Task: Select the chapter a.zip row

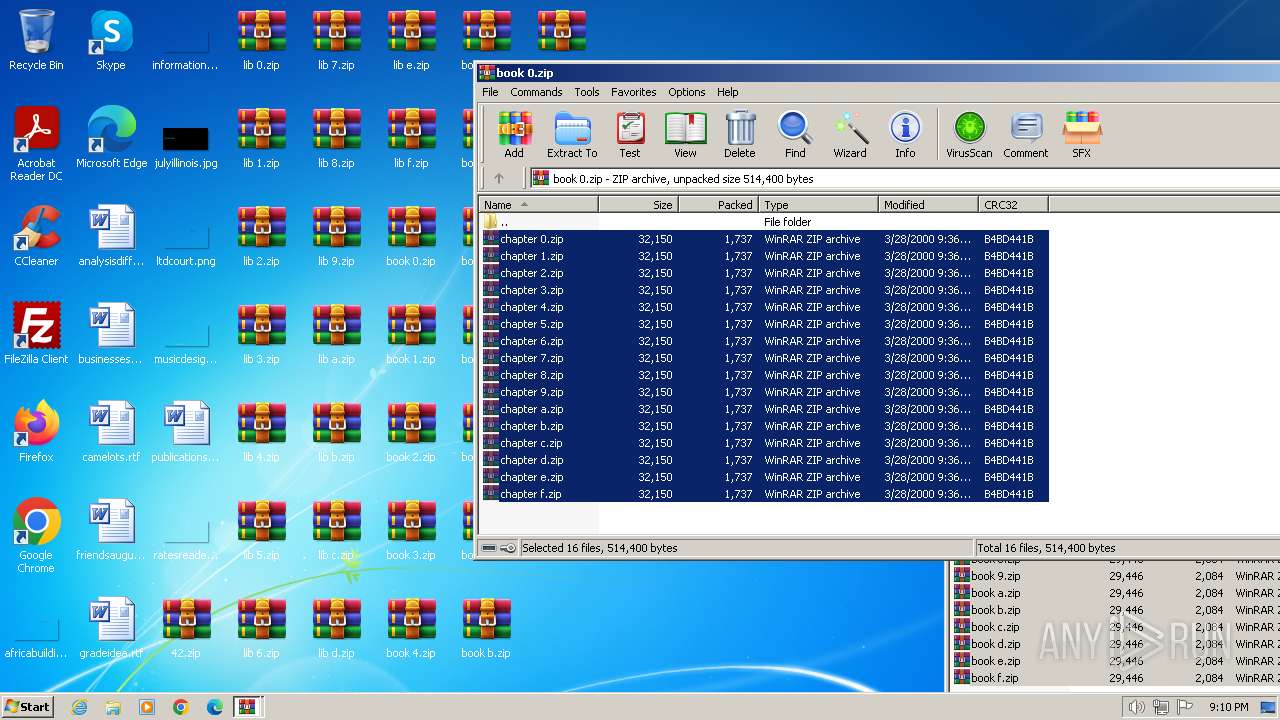Action: click(765, 409)
